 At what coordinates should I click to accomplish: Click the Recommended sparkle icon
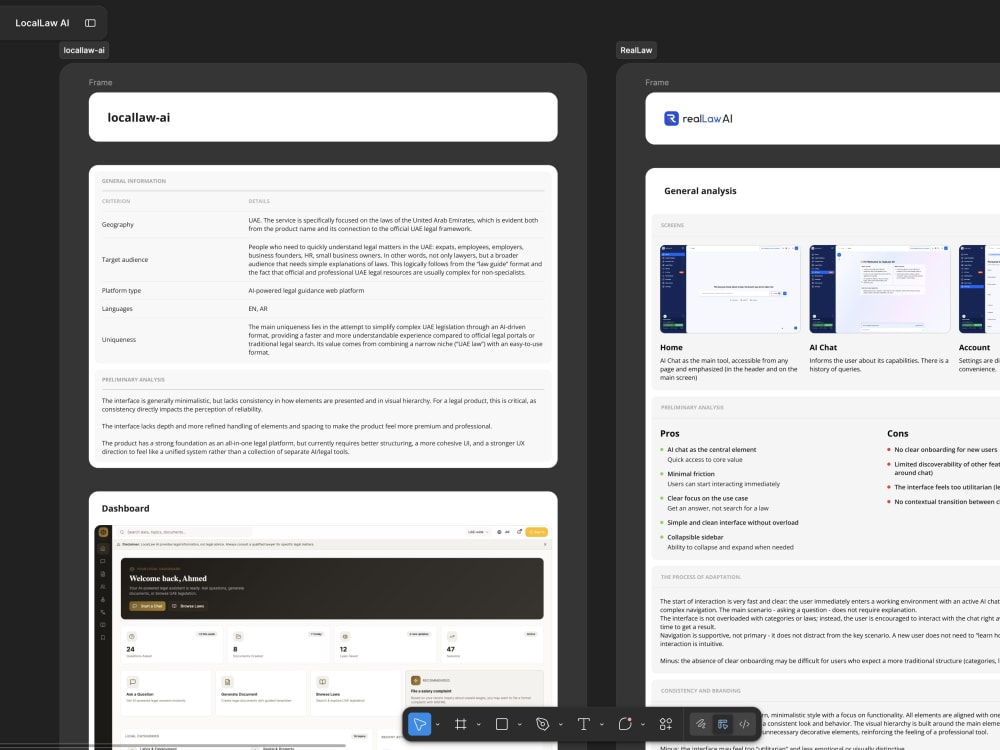point(415,680)
